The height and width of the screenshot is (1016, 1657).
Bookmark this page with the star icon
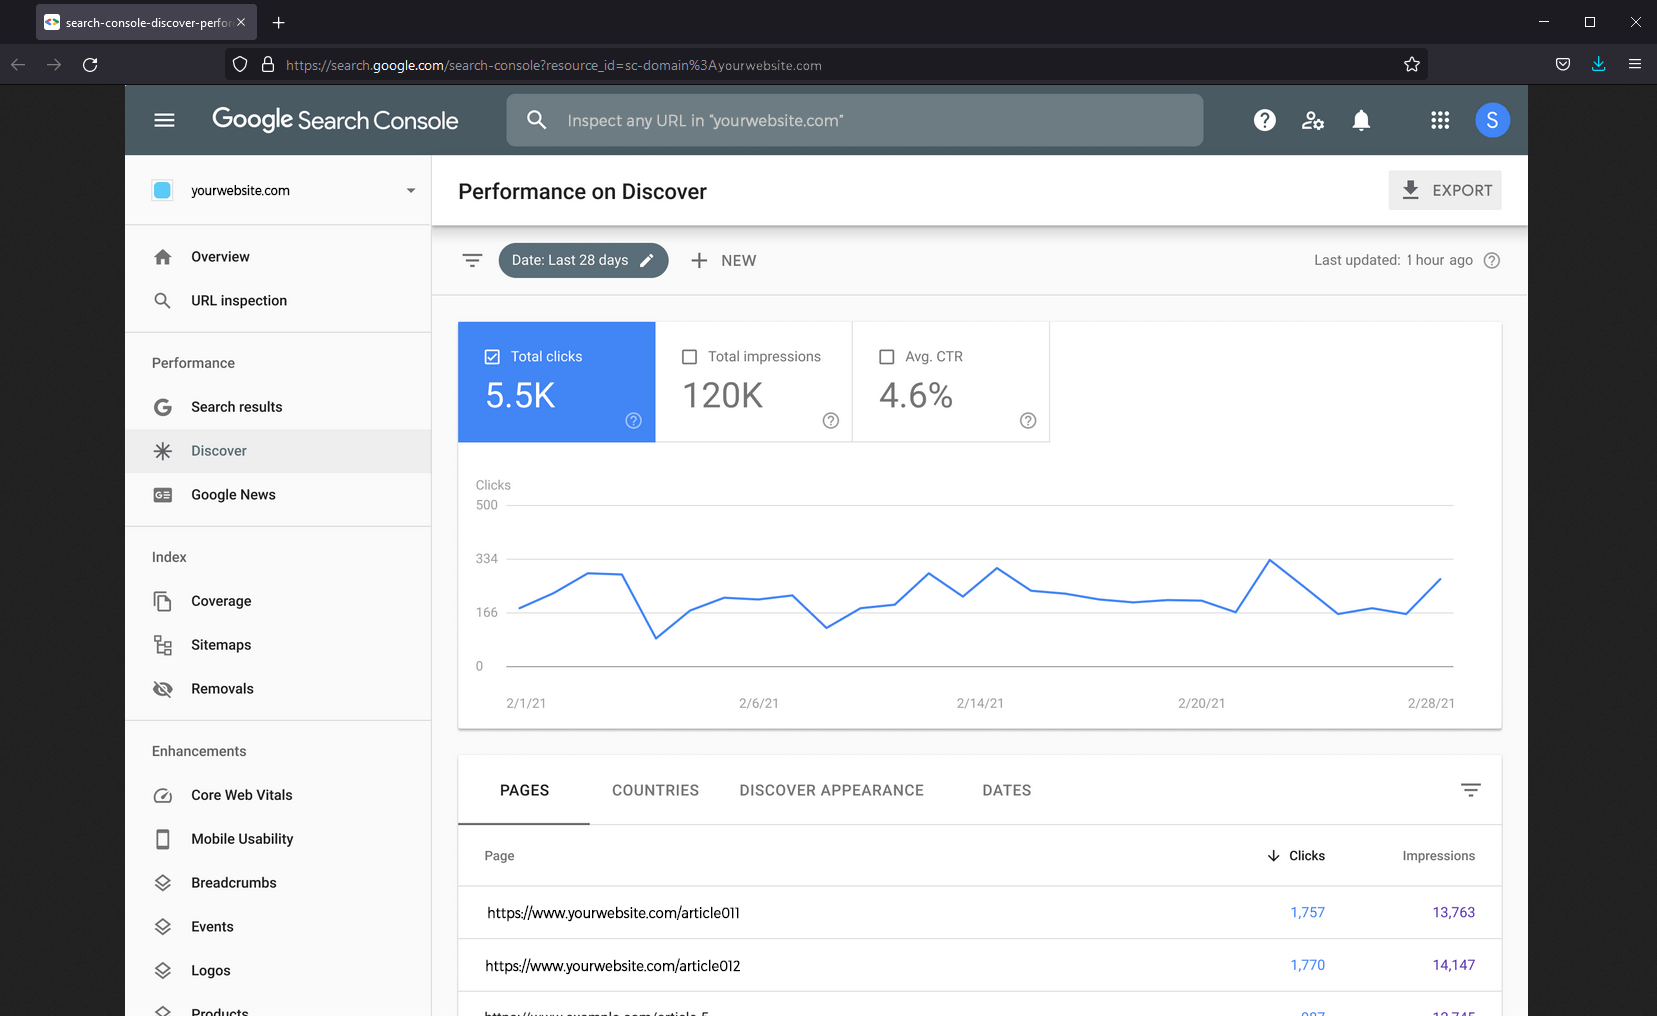tap(1411, 65)
